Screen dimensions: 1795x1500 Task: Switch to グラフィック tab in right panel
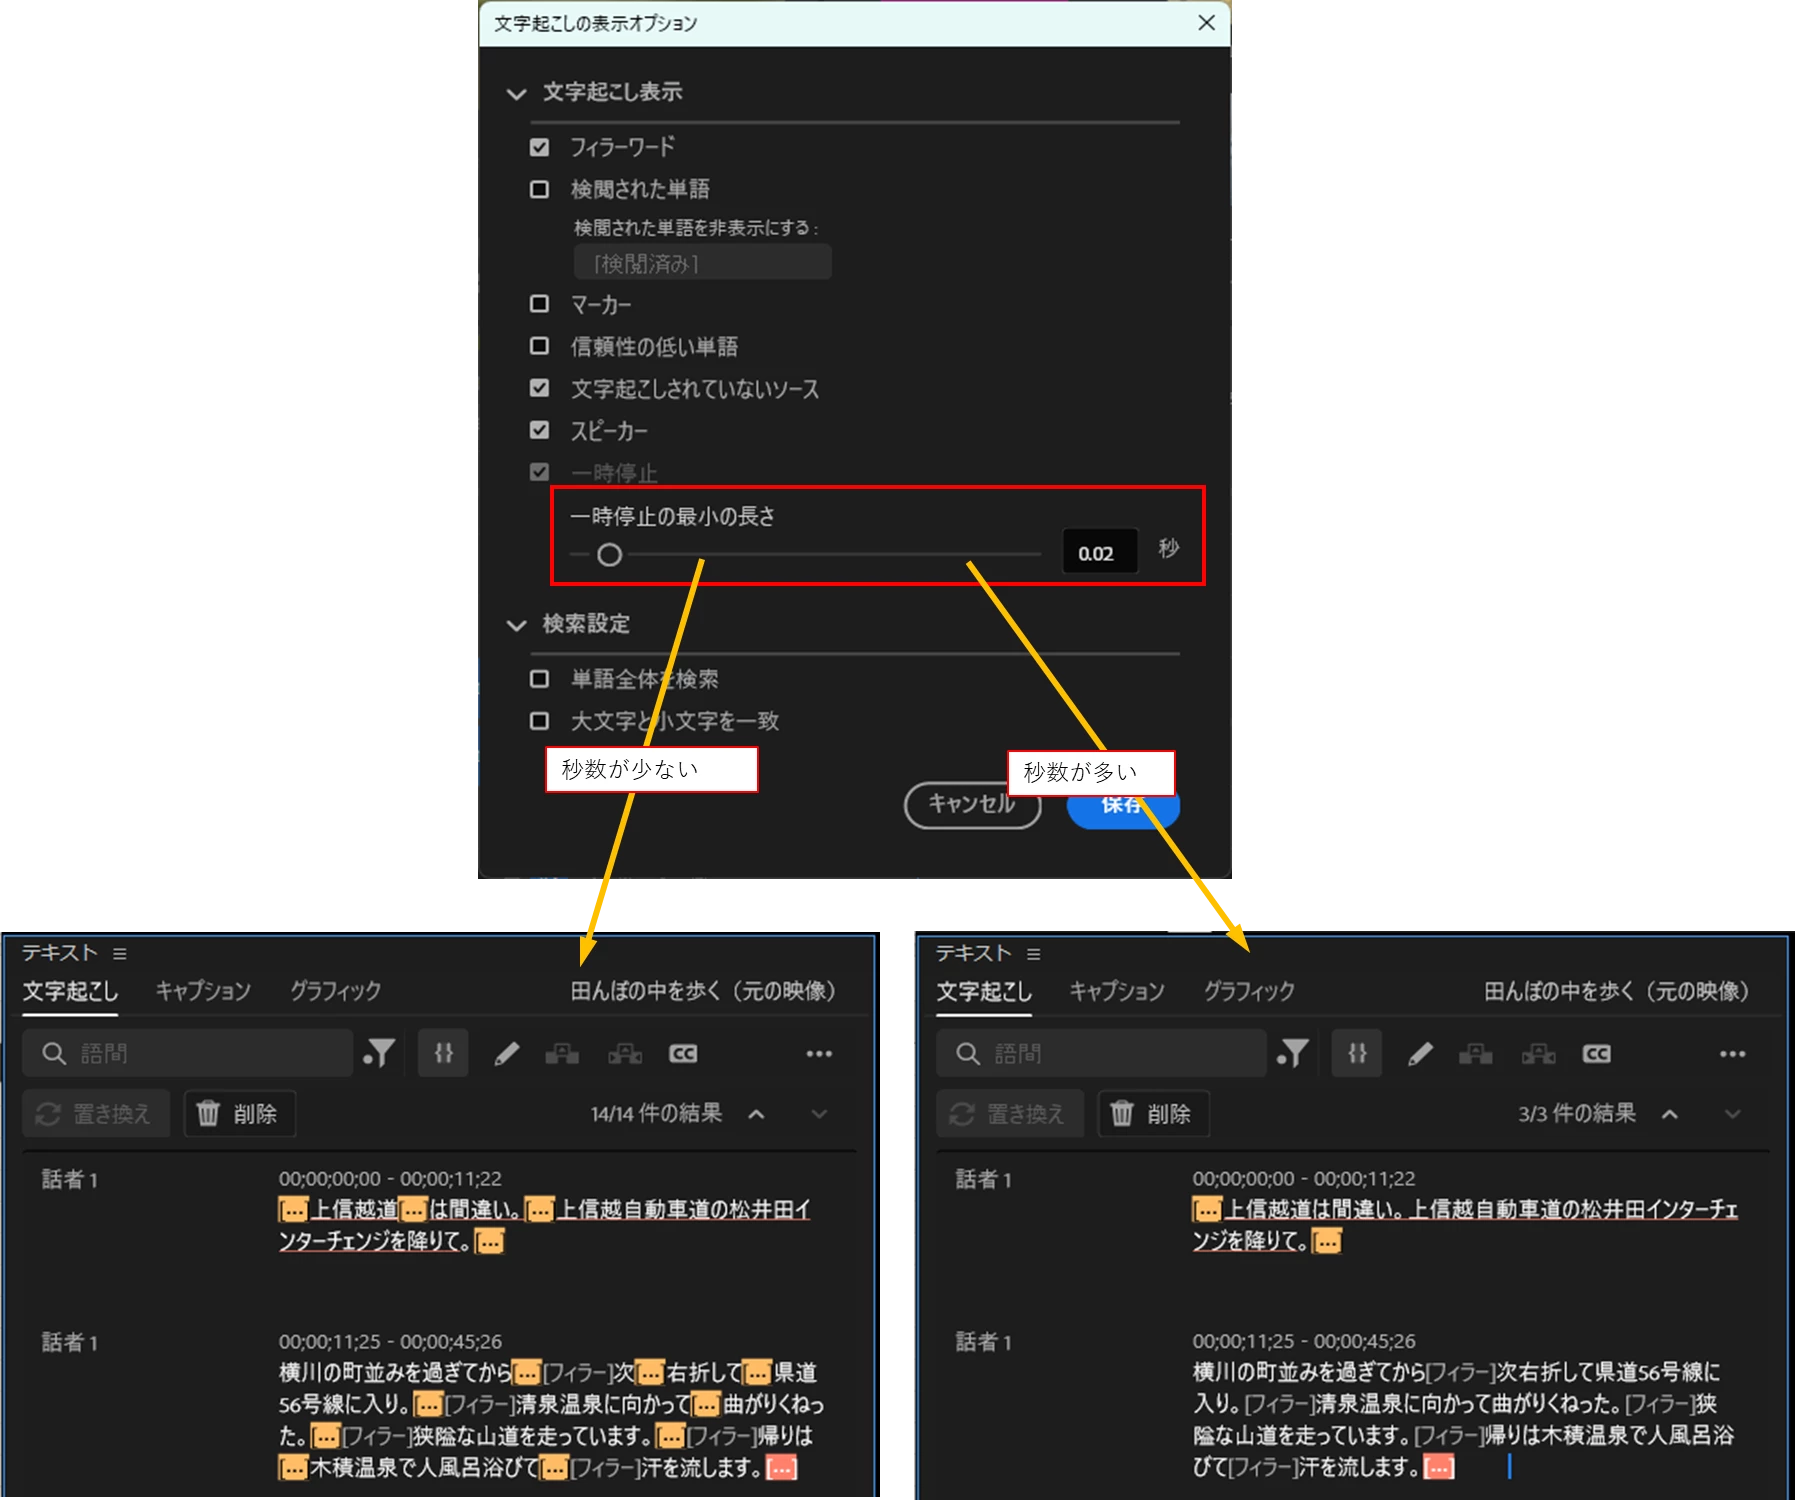pos(1249,991)
